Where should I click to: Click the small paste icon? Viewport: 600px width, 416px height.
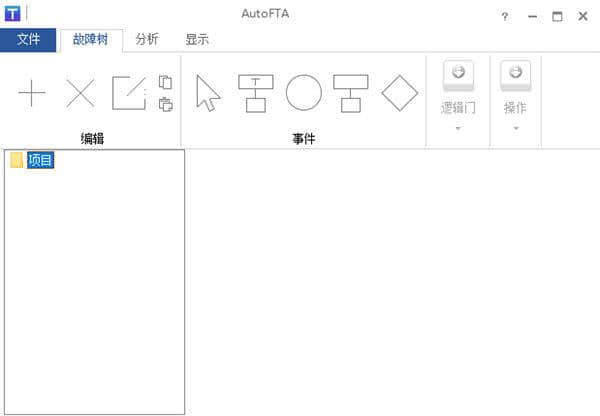166,104
